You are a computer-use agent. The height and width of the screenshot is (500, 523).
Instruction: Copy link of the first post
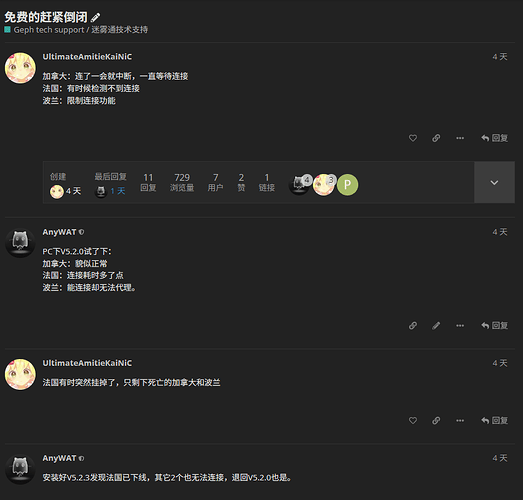(436, 138)
